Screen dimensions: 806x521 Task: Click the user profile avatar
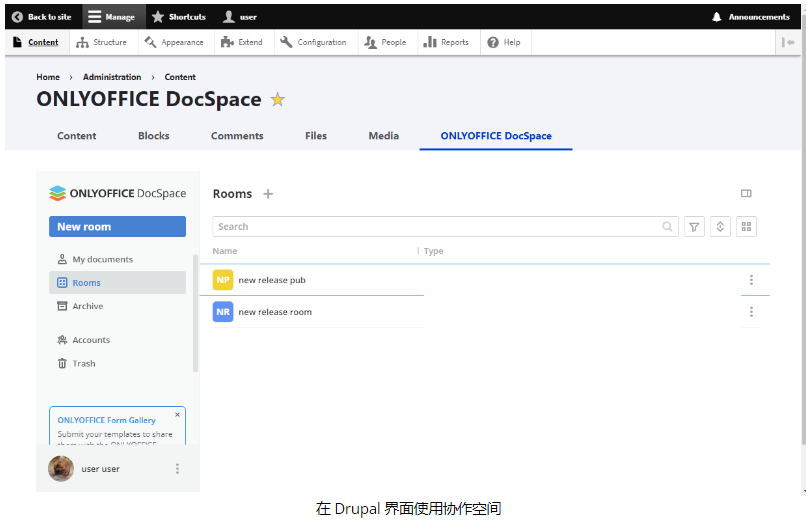(61, 469)
